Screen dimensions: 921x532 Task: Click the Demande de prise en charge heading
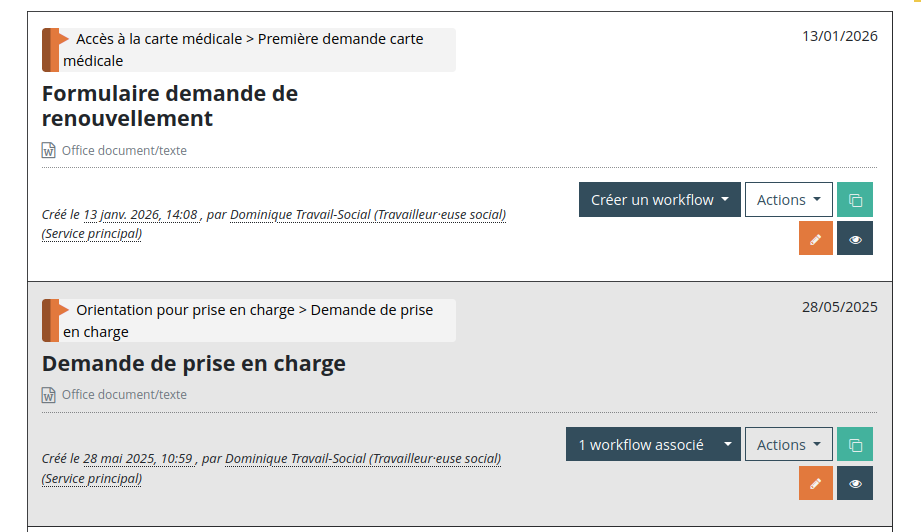(x=194, y=363)
